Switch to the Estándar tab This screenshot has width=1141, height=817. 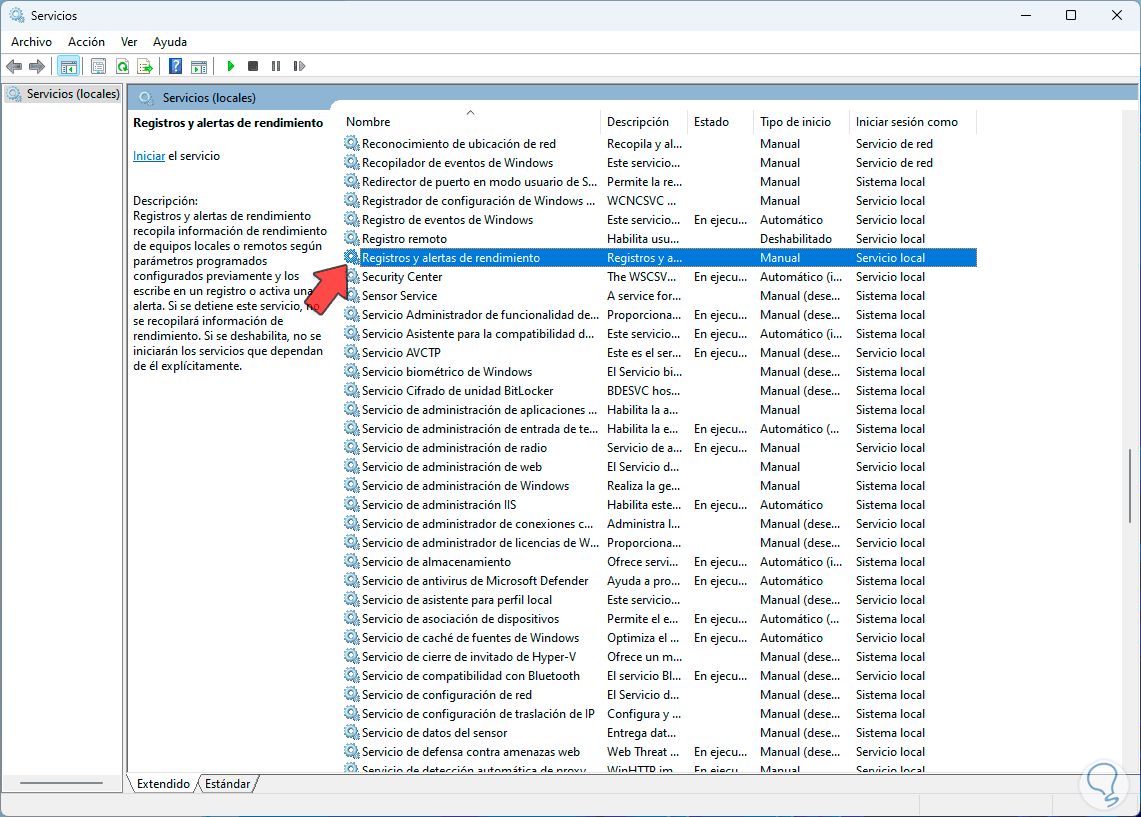point(227,784)
